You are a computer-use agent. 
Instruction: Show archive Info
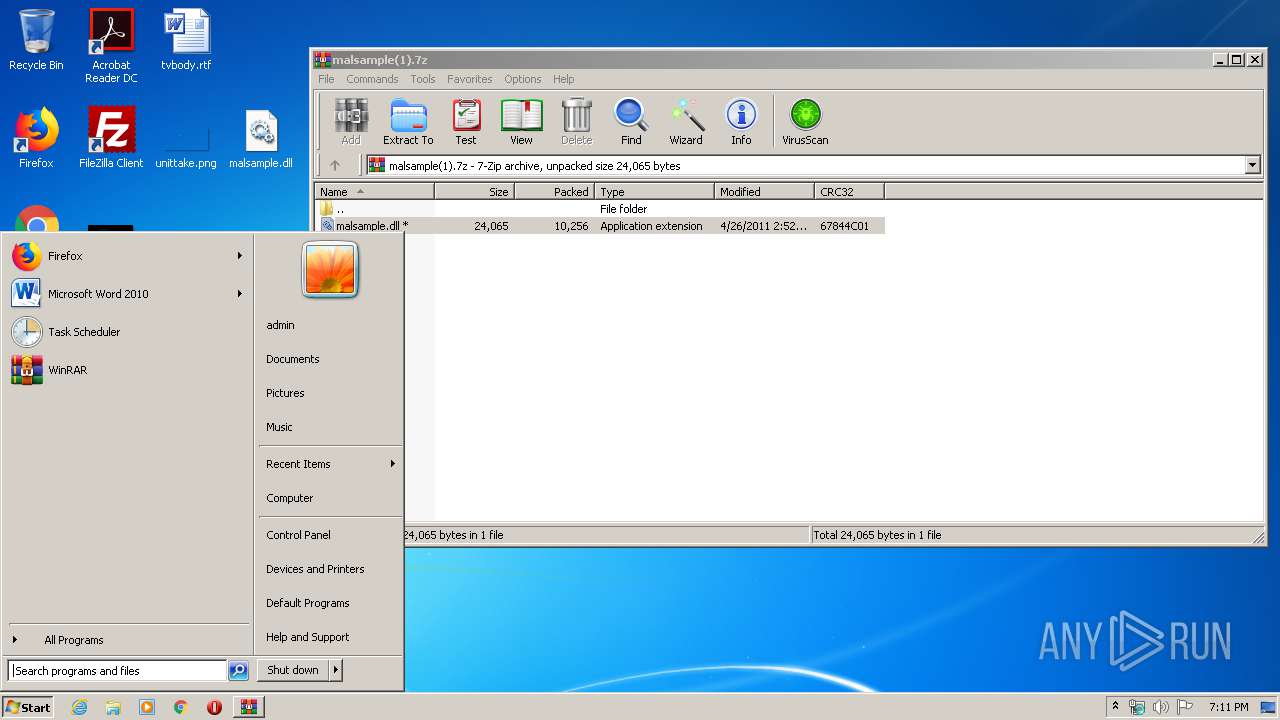[x=741, y=122]
